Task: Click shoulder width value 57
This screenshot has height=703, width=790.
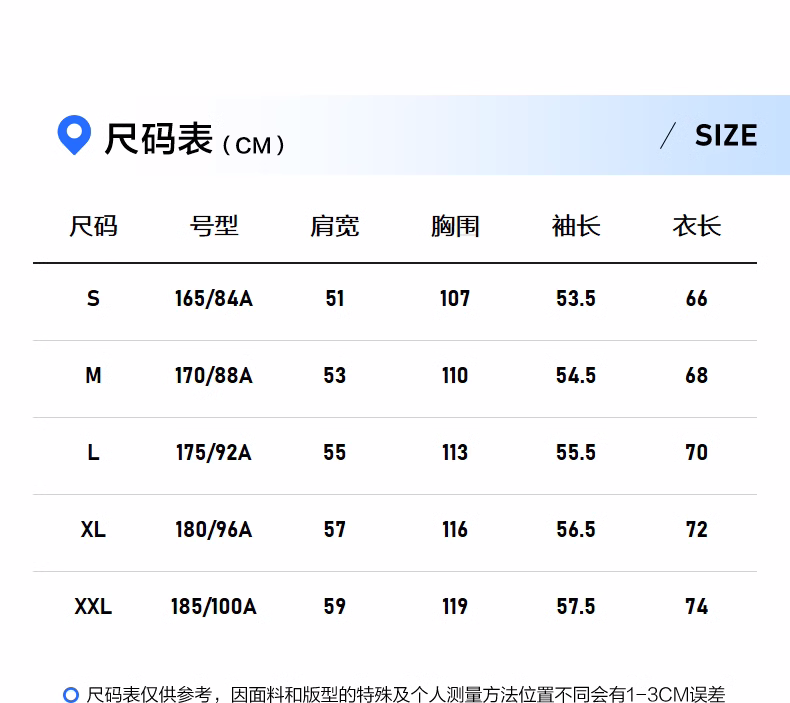Action: 335,529
